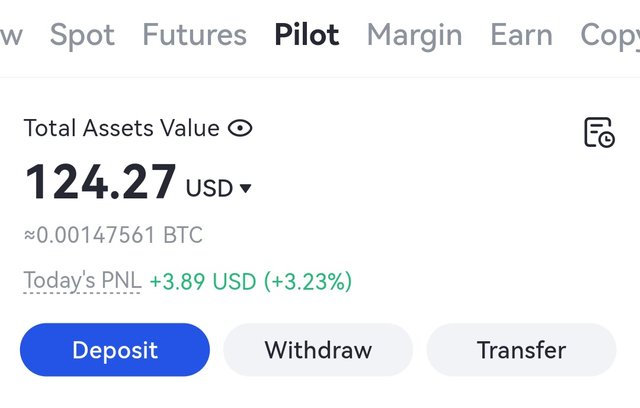640x408 pixels.
Task: Click the blue Deposit button
Action: tap(115, 350)
